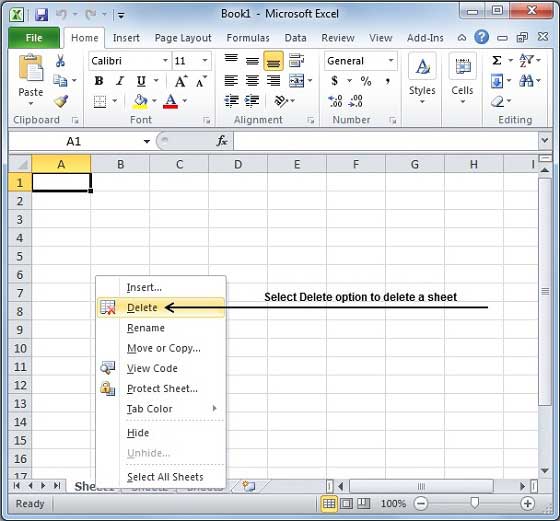Click the Sort and Filter icon
The image size is (560, 521).
click(x=526, y=60)
